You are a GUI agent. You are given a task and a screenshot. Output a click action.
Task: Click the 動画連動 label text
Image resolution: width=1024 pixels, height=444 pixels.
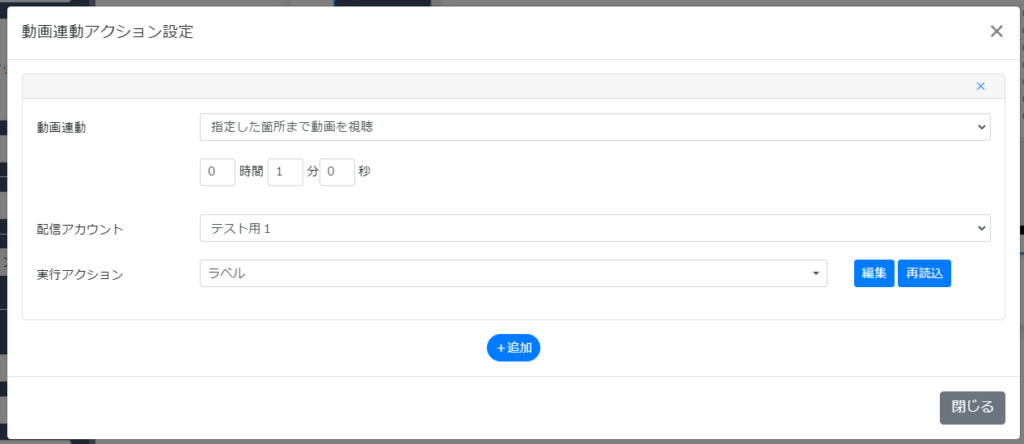(61, 127)
